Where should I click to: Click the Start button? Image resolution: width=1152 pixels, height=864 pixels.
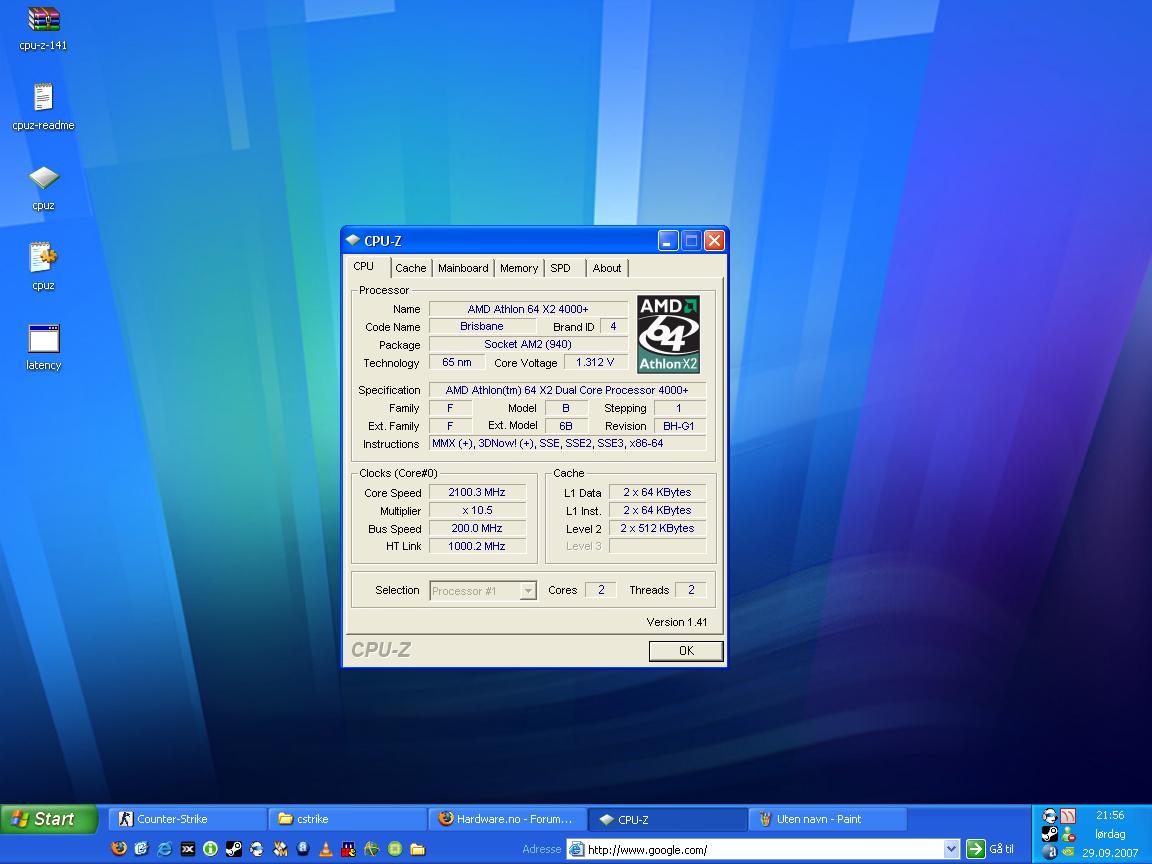[x=49, y=819]
